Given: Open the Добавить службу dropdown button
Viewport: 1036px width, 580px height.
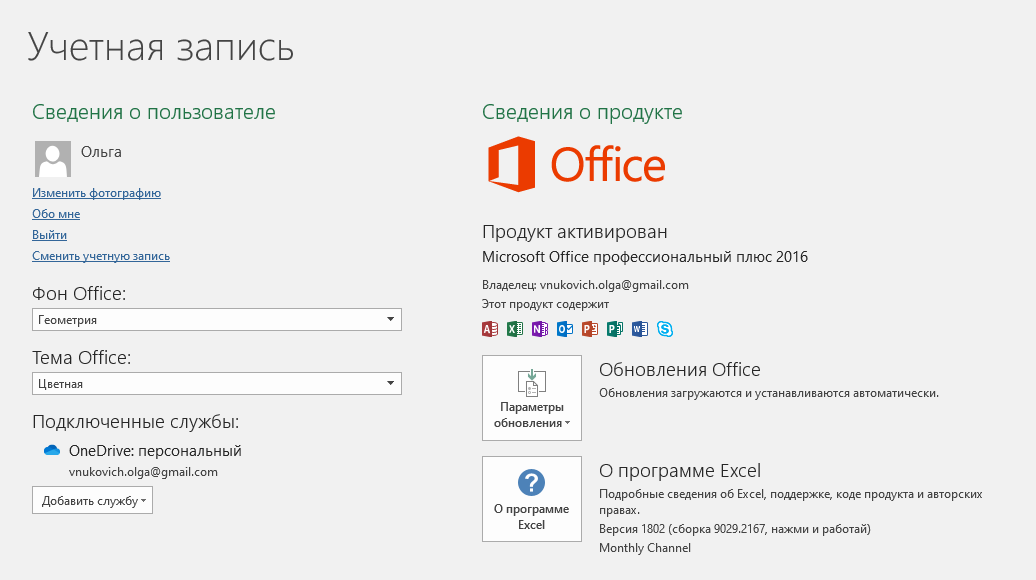Looking at the screenshot, I should click(x=92, y=500).
